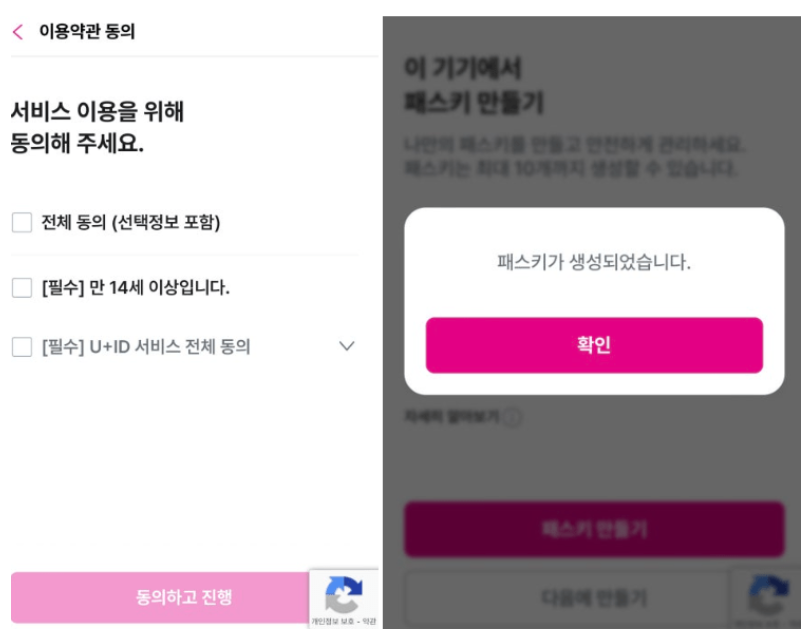Expand the U+ ID 서비스 전체 동의 terms list
This screenshot has width=803, height=629.
click(345, 347)
